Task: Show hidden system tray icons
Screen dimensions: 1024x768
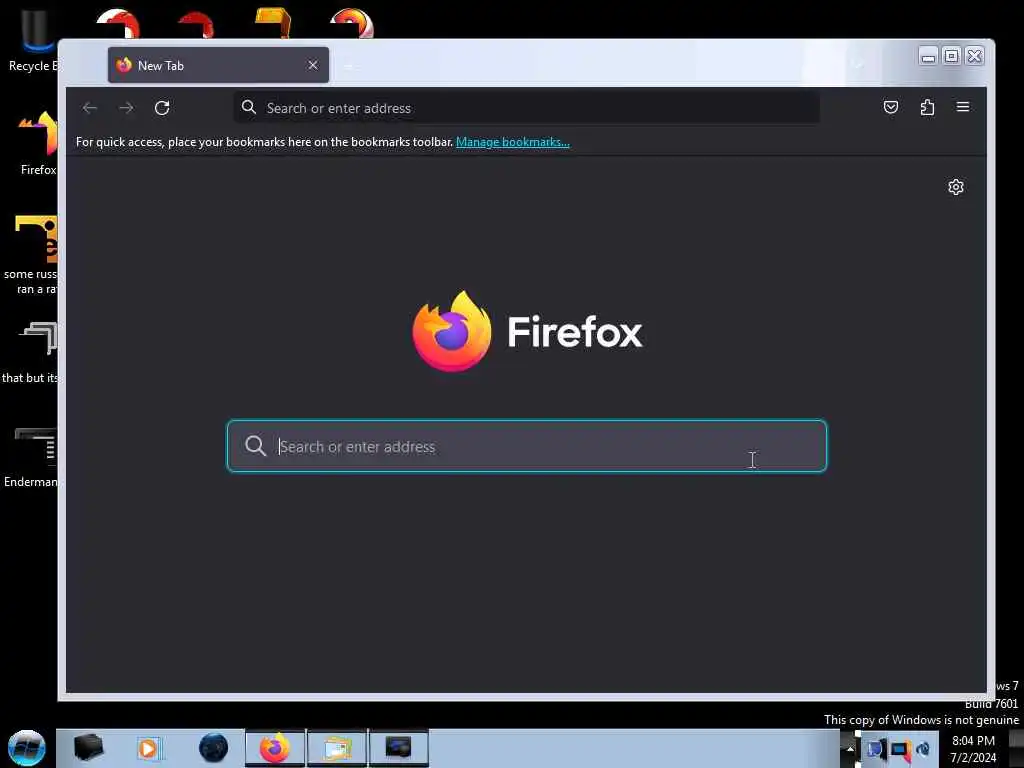Action: [850, 749]
